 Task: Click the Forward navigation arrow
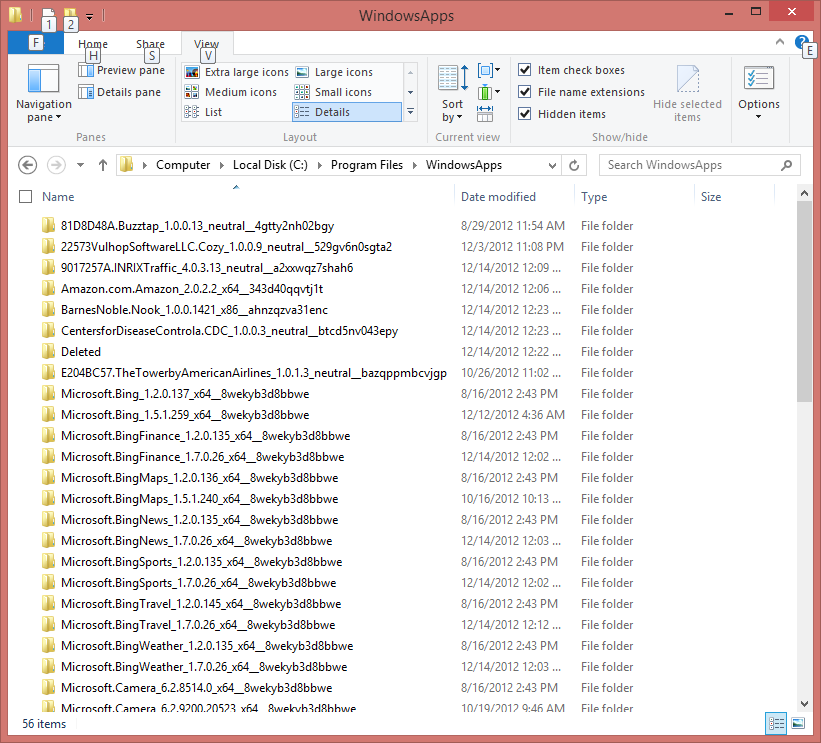pyautogui.click(x=56, y=165)
